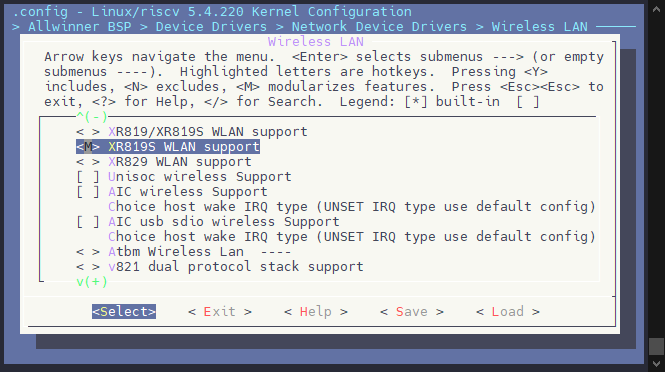Click Load to load a config

pos(508,311)
